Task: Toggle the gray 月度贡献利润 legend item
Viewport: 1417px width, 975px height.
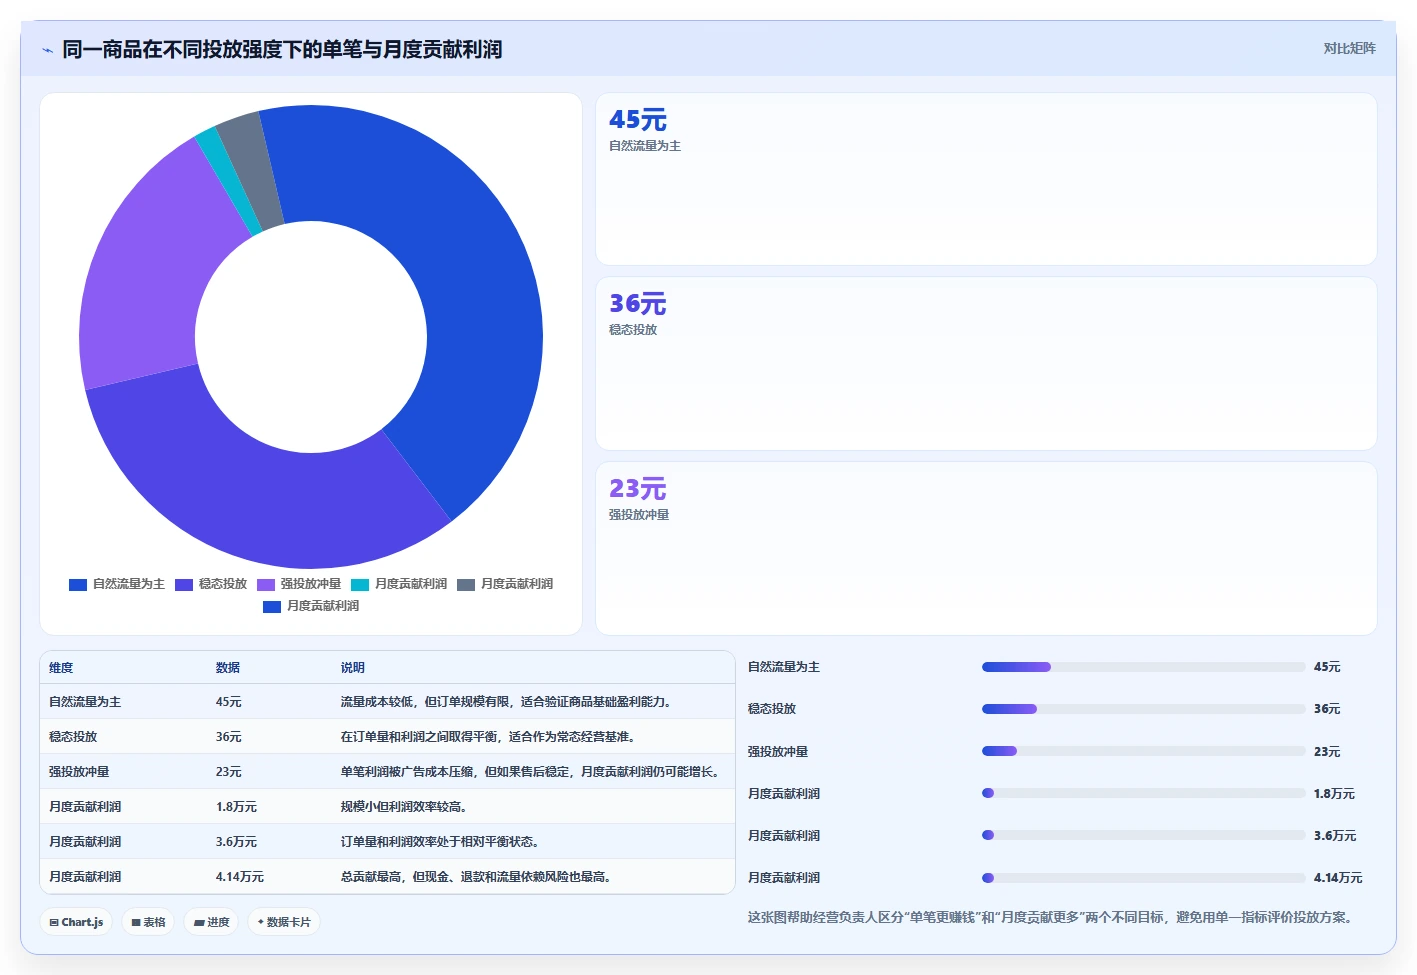Action: coord(505,584)
